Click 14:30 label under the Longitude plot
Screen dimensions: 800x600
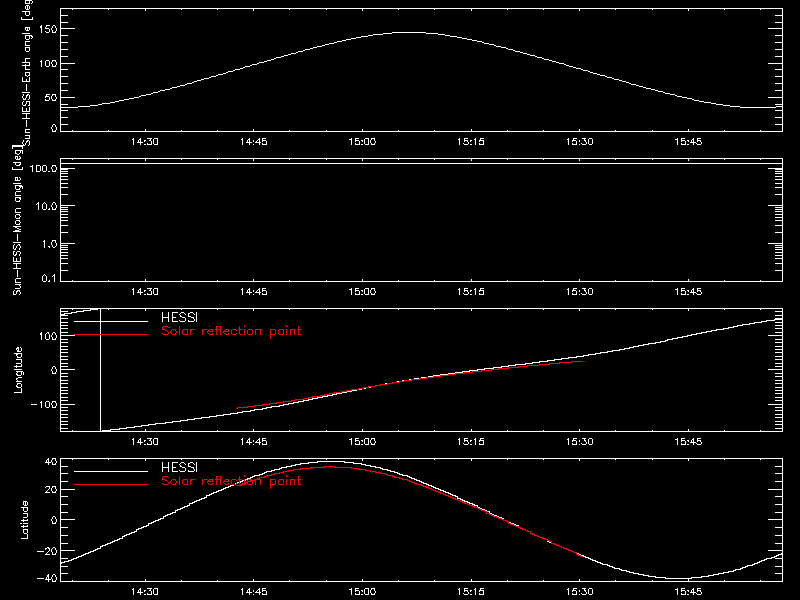pyautogui.click(x=145, y=442)
